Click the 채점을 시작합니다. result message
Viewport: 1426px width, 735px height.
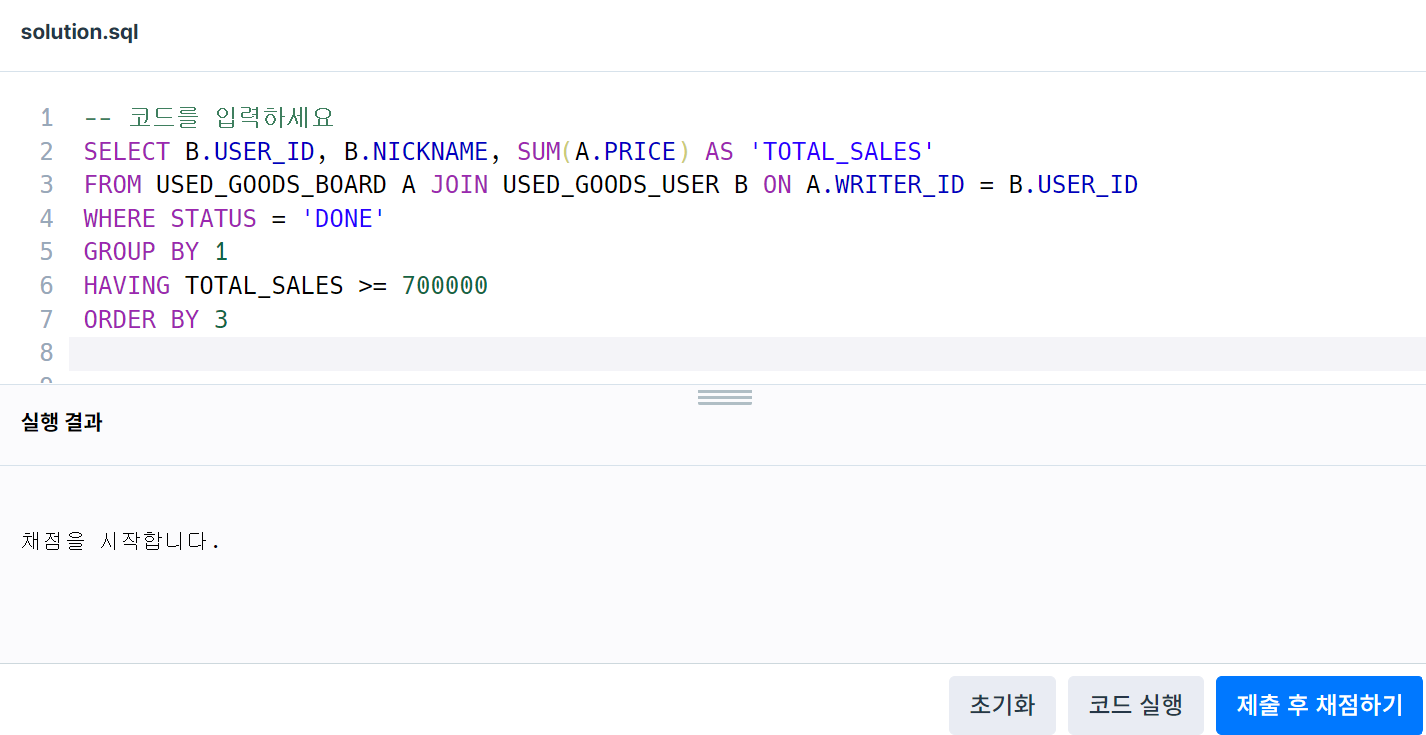tap(120, 542)
